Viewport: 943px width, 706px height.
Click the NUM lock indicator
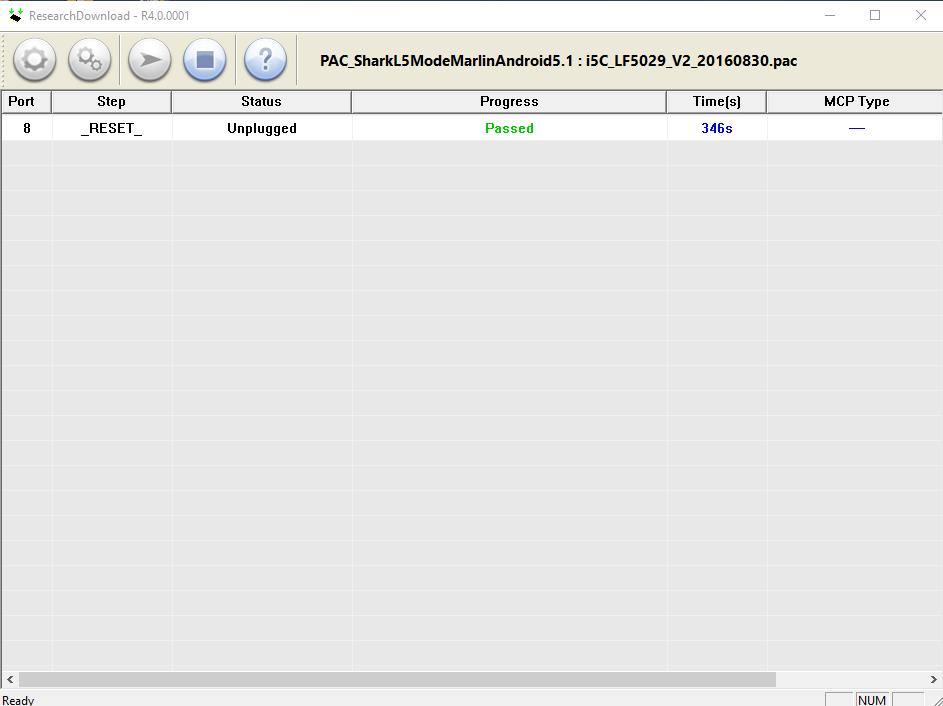[871, 699]
